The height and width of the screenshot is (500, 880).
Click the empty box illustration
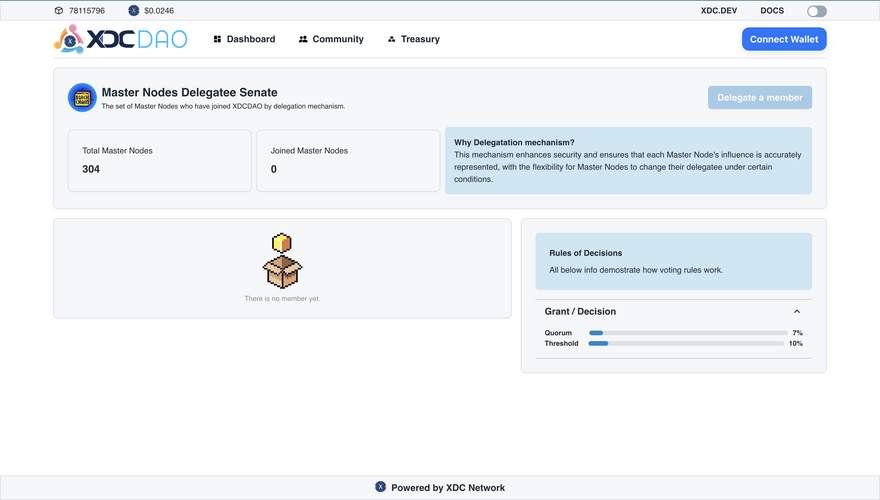(282, 261)
